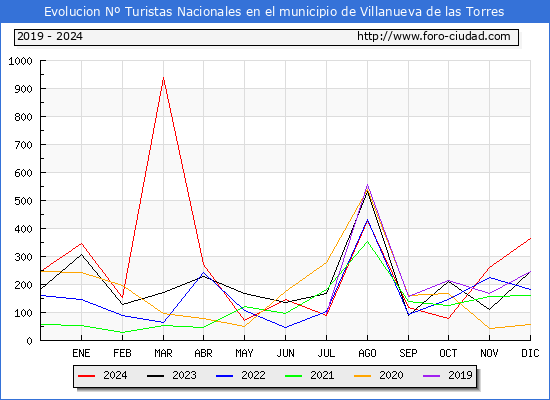
Task: Click the green 2021 low point at FEB
Action: (x=122, y=332)
